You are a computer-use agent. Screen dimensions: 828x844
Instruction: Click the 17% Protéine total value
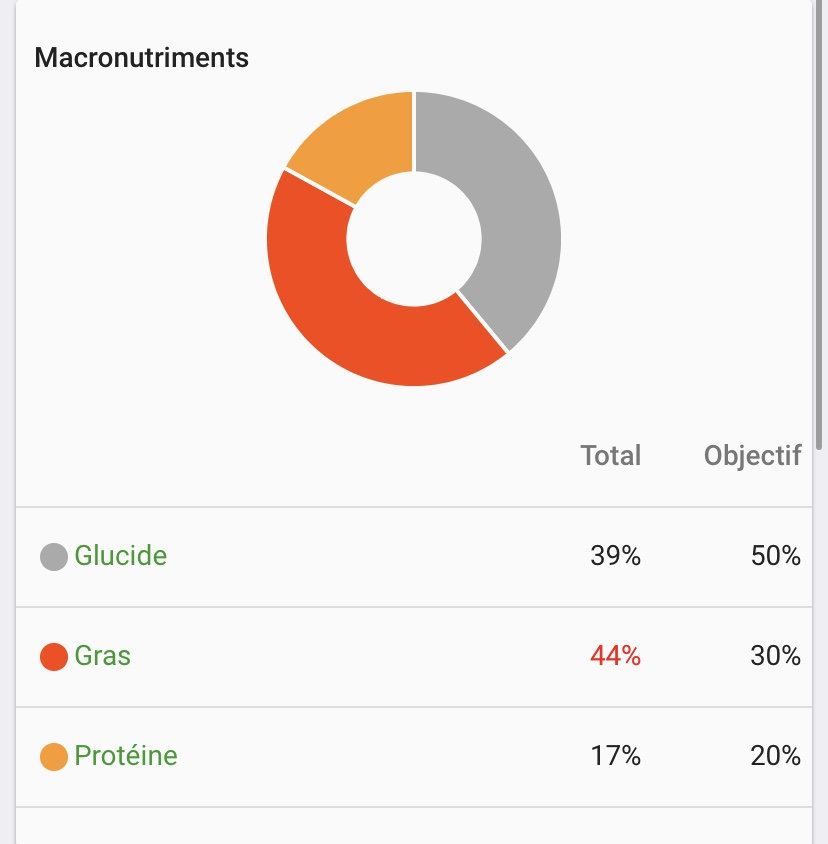(x=615, y=756)
